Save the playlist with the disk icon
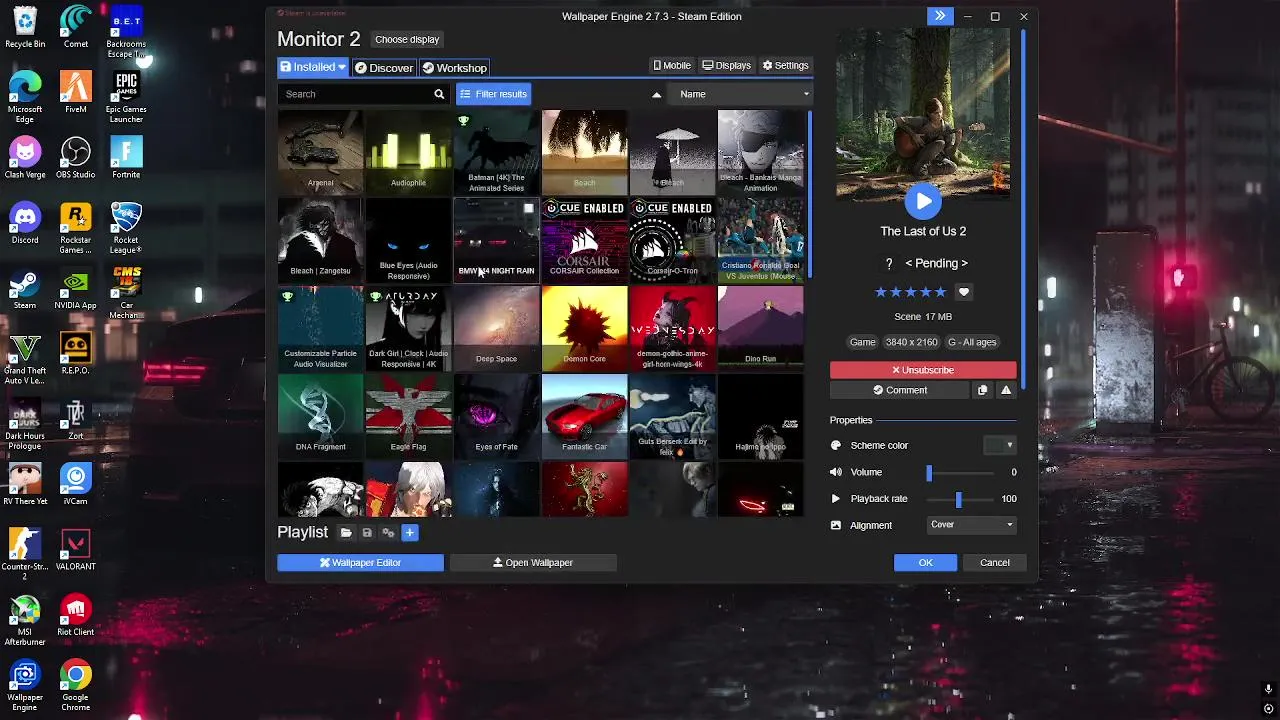The height and width of the screenshot is (720, 1280). [x=367, y=533]
